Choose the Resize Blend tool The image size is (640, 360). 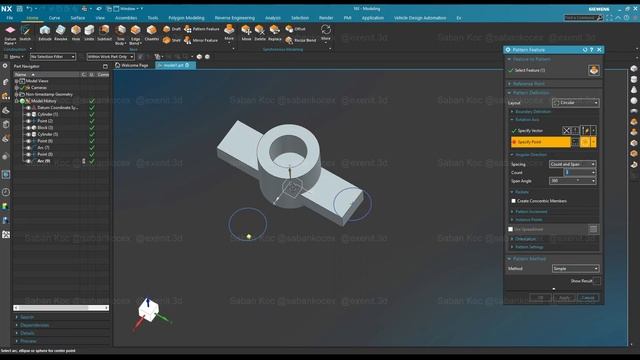pos(300,40)
